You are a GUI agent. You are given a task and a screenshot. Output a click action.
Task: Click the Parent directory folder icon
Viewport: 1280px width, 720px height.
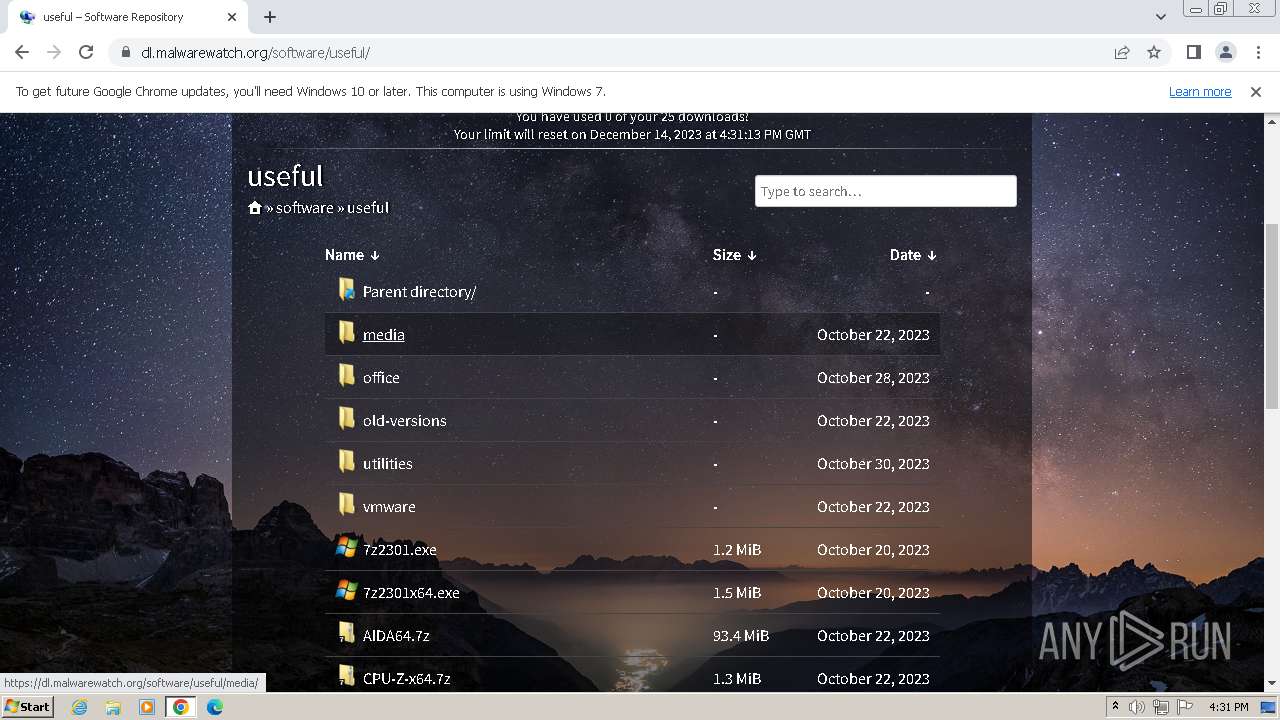click(346, 289)
